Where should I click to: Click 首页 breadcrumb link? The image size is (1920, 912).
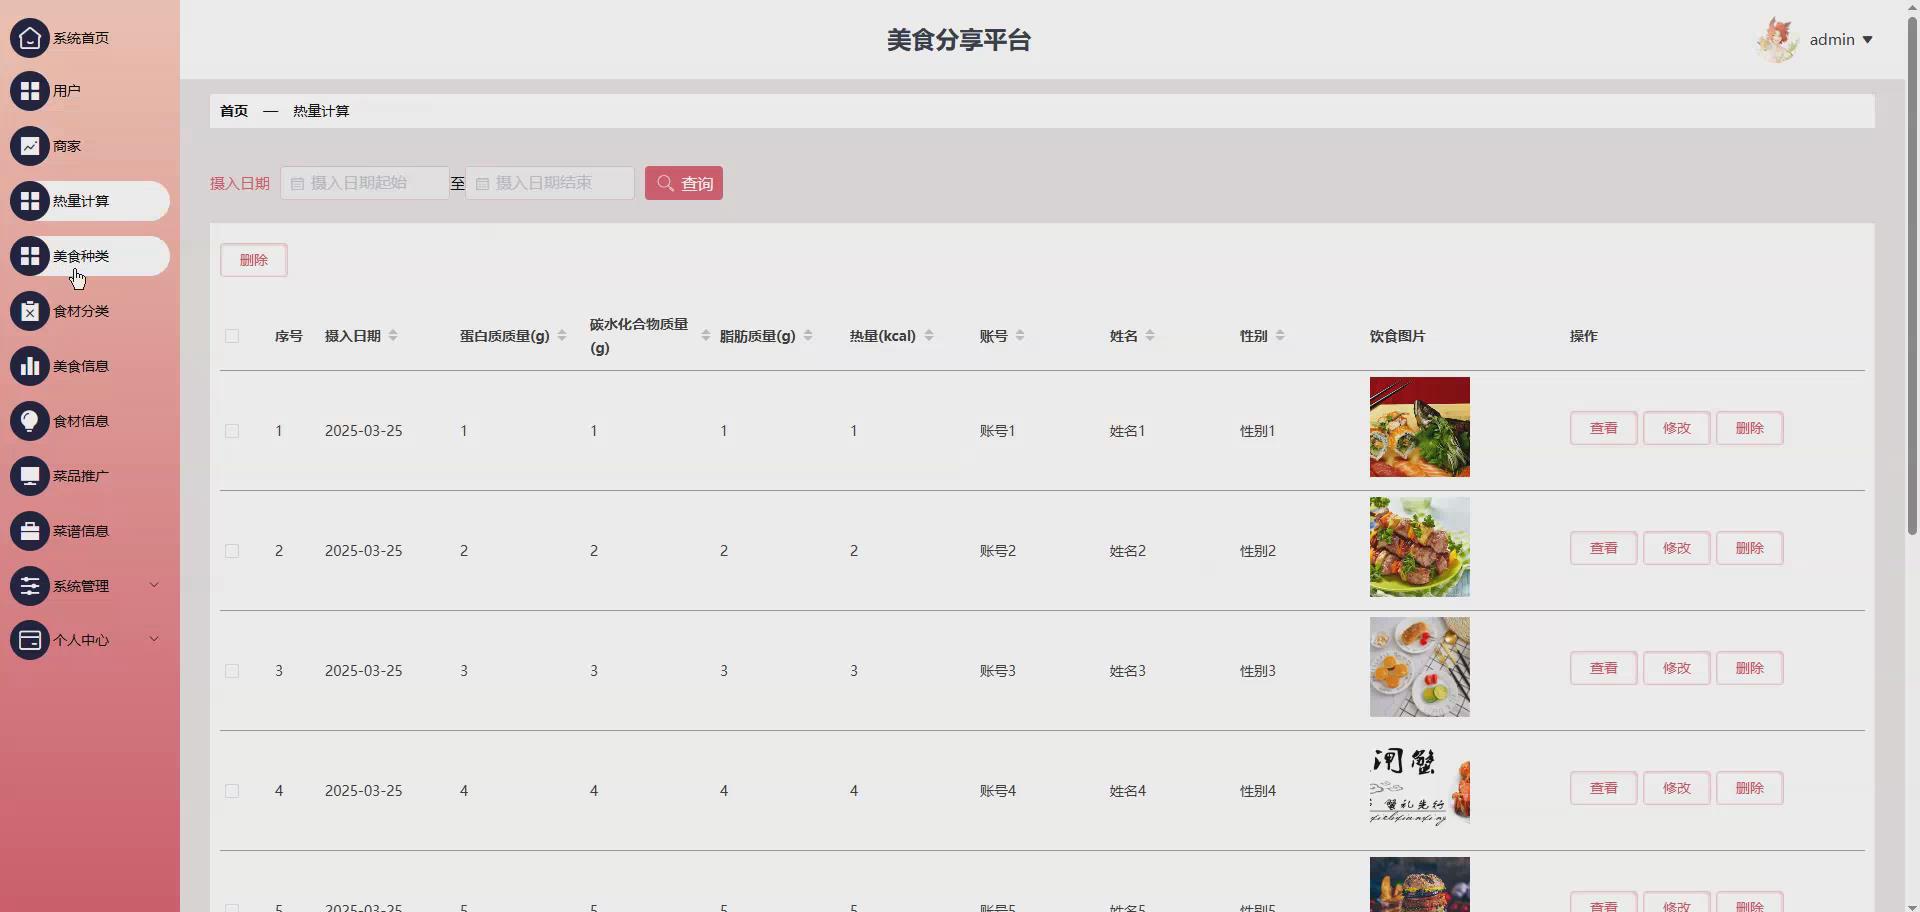pyautogui.click(x=234, y=111)
